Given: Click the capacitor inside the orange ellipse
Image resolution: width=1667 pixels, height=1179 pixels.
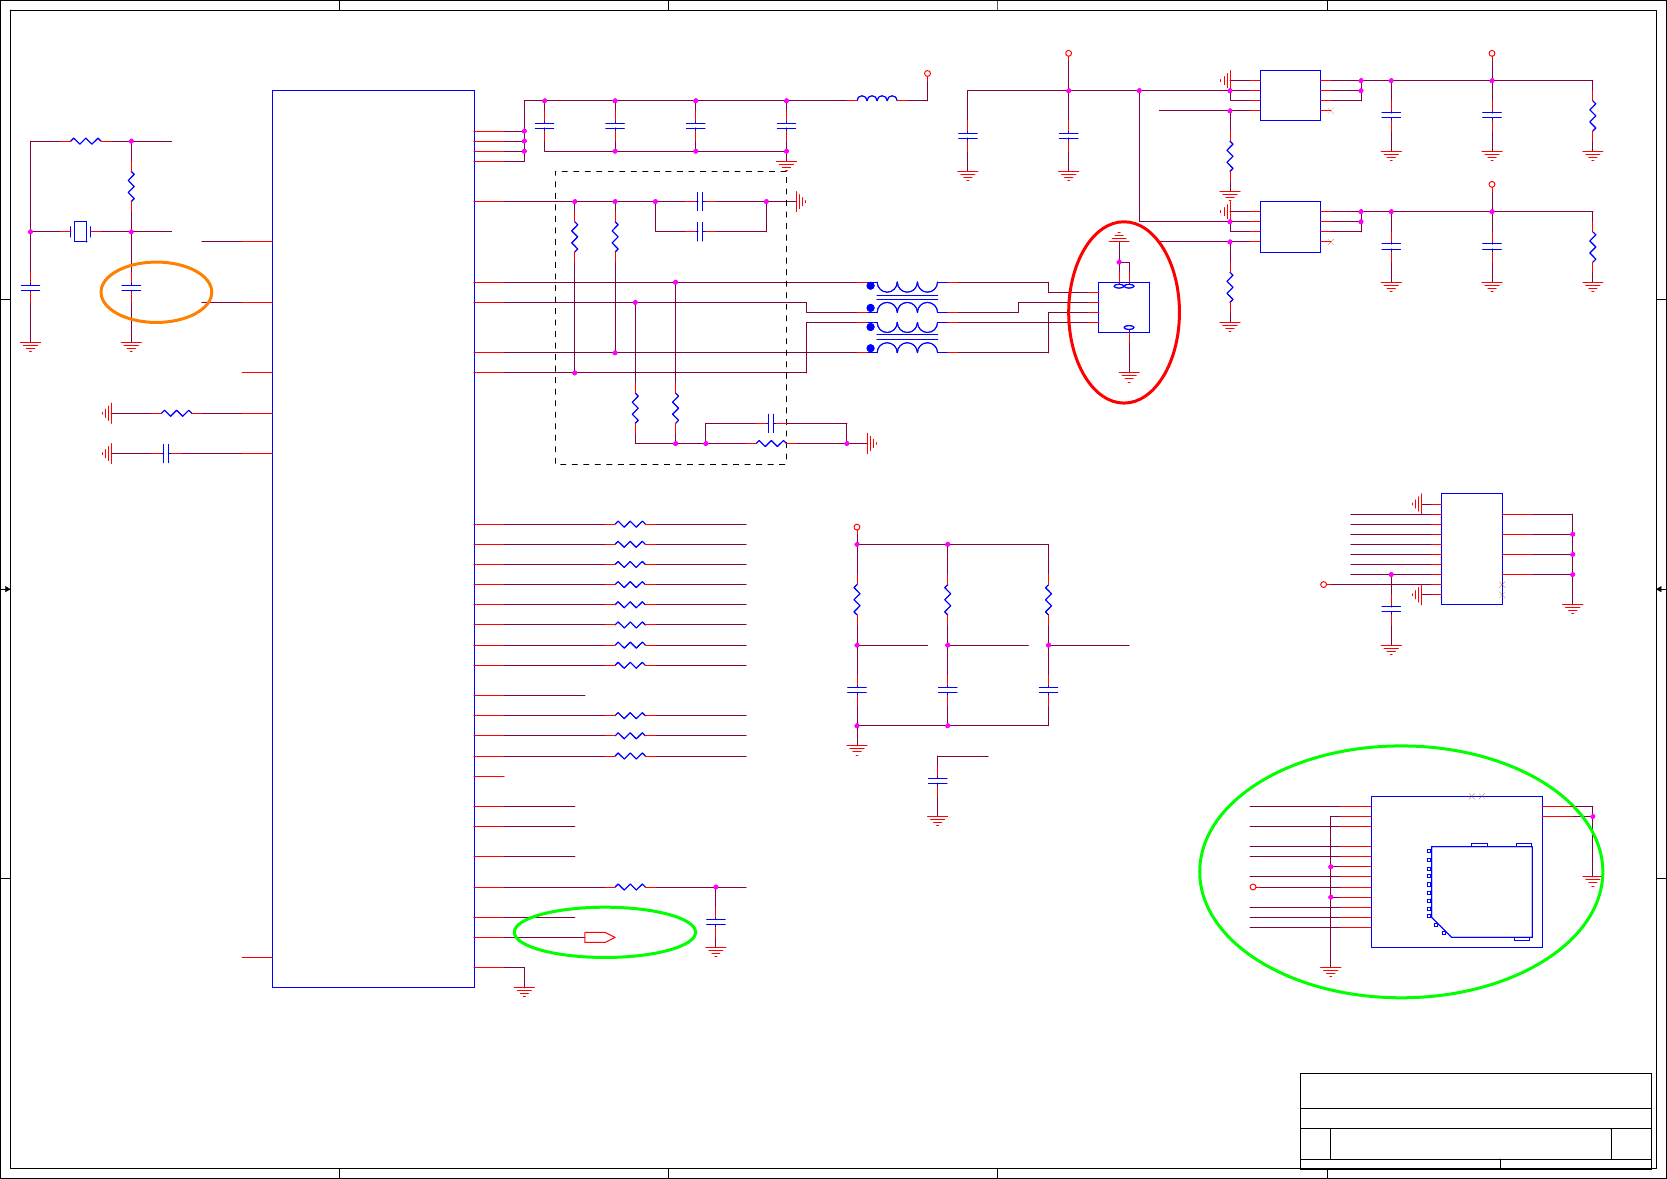Looking at the screenshot, I should point(131,288).
